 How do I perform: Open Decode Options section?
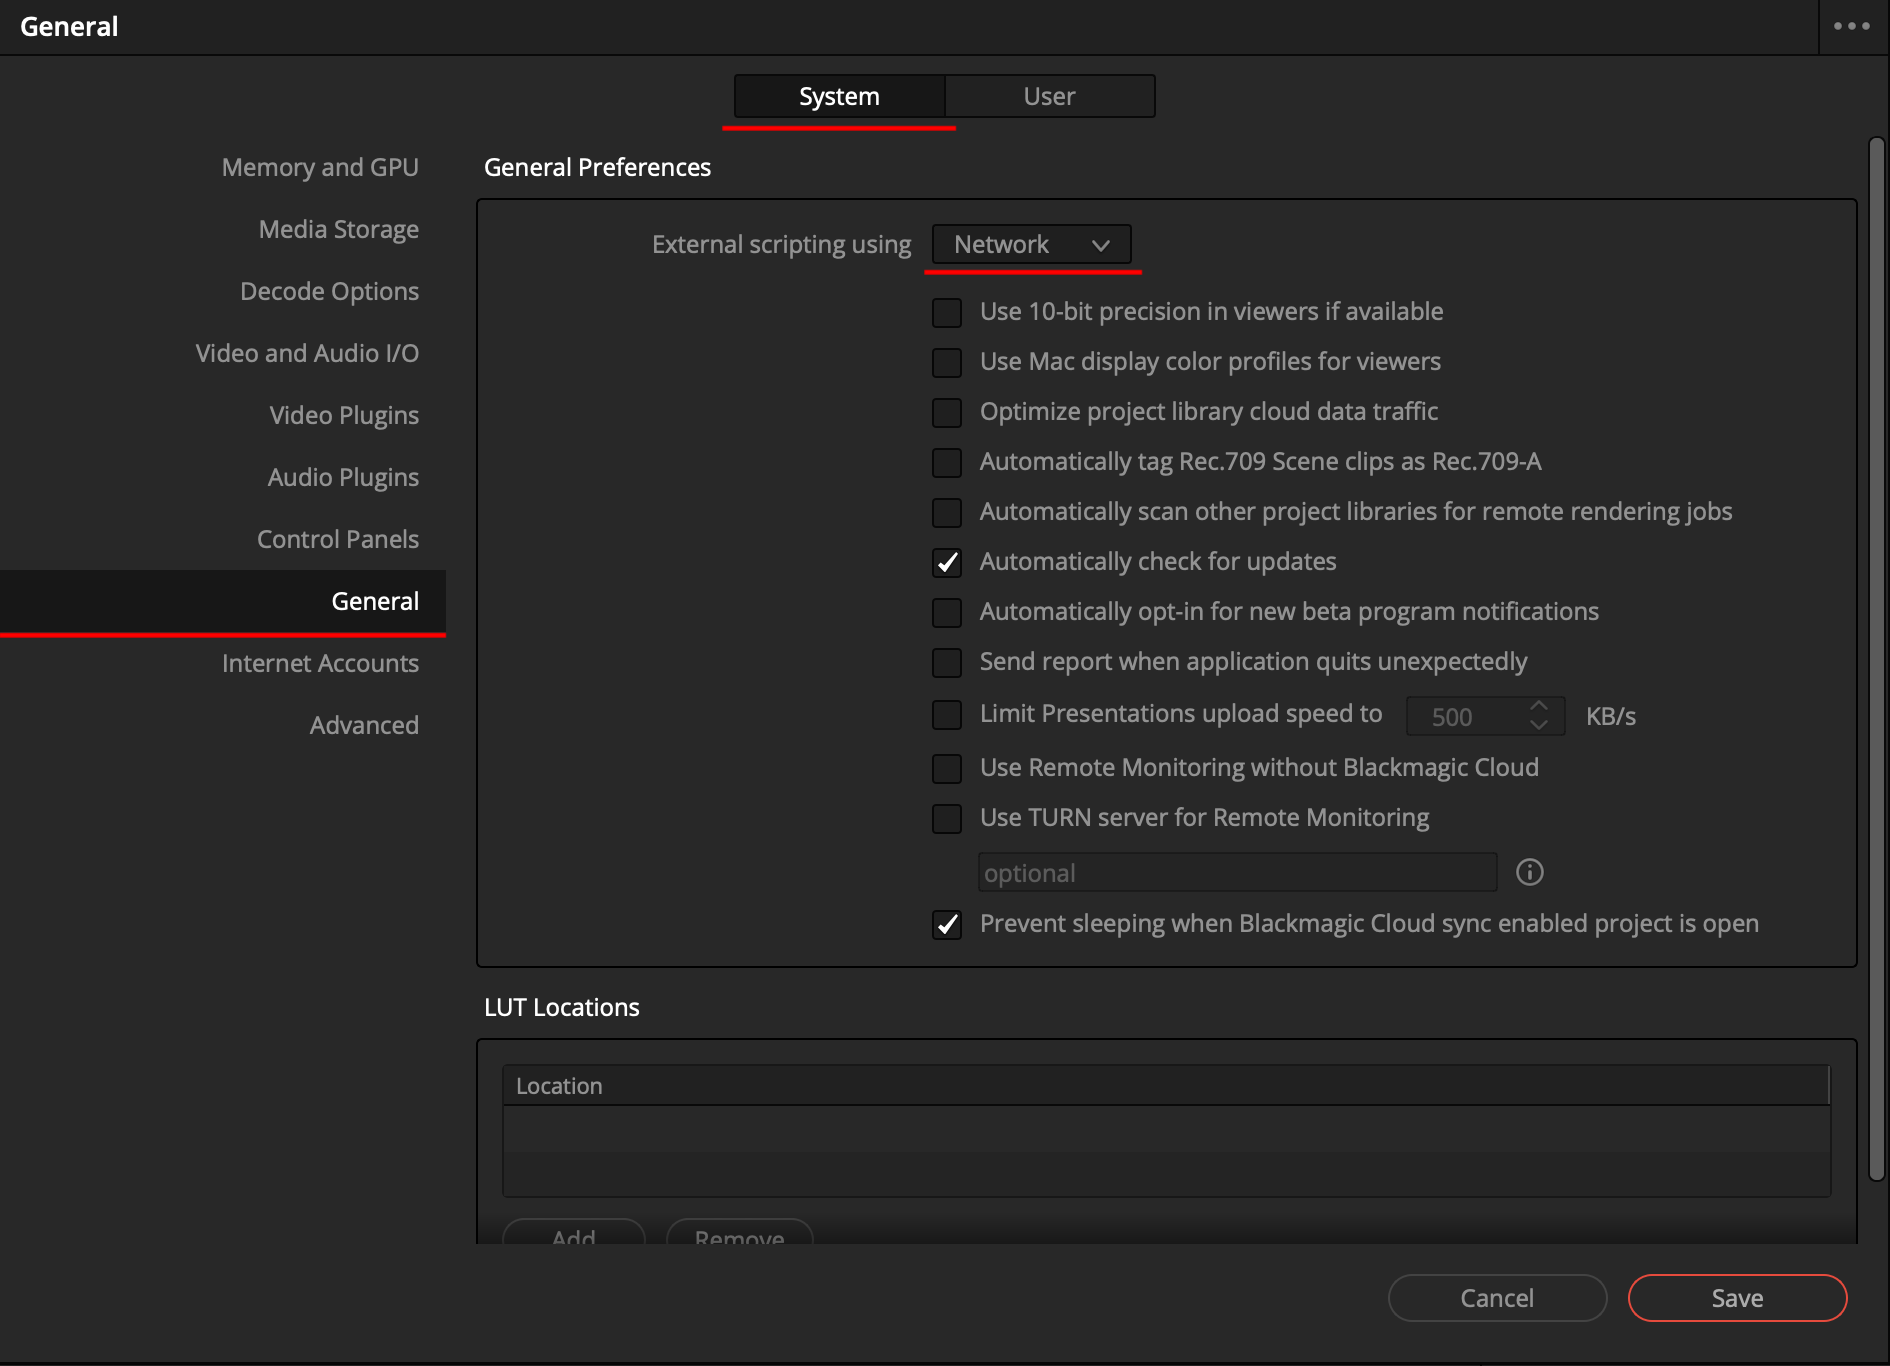[x=329, y=291]
